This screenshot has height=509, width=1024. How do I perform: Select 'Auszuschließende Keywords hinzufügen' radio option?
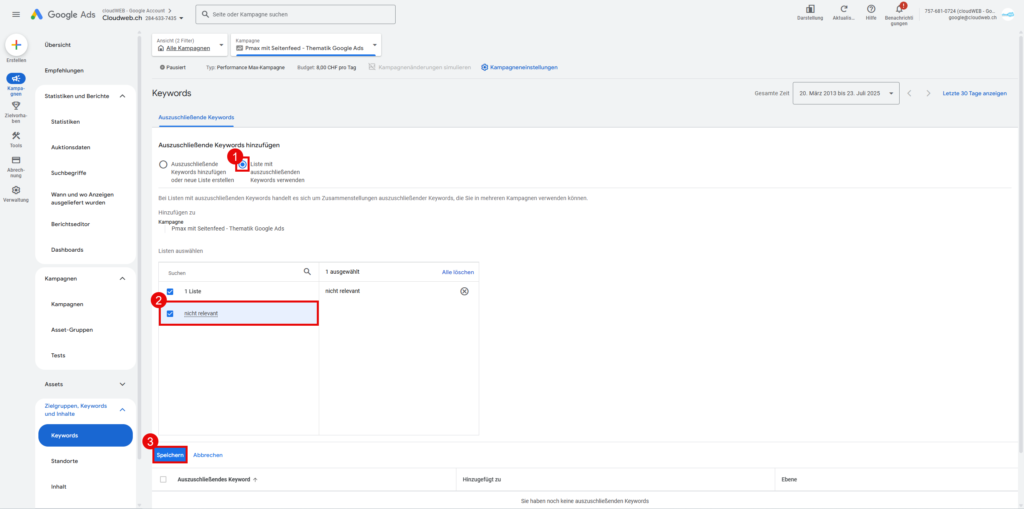pyautogui.click(x=163, y=165)
